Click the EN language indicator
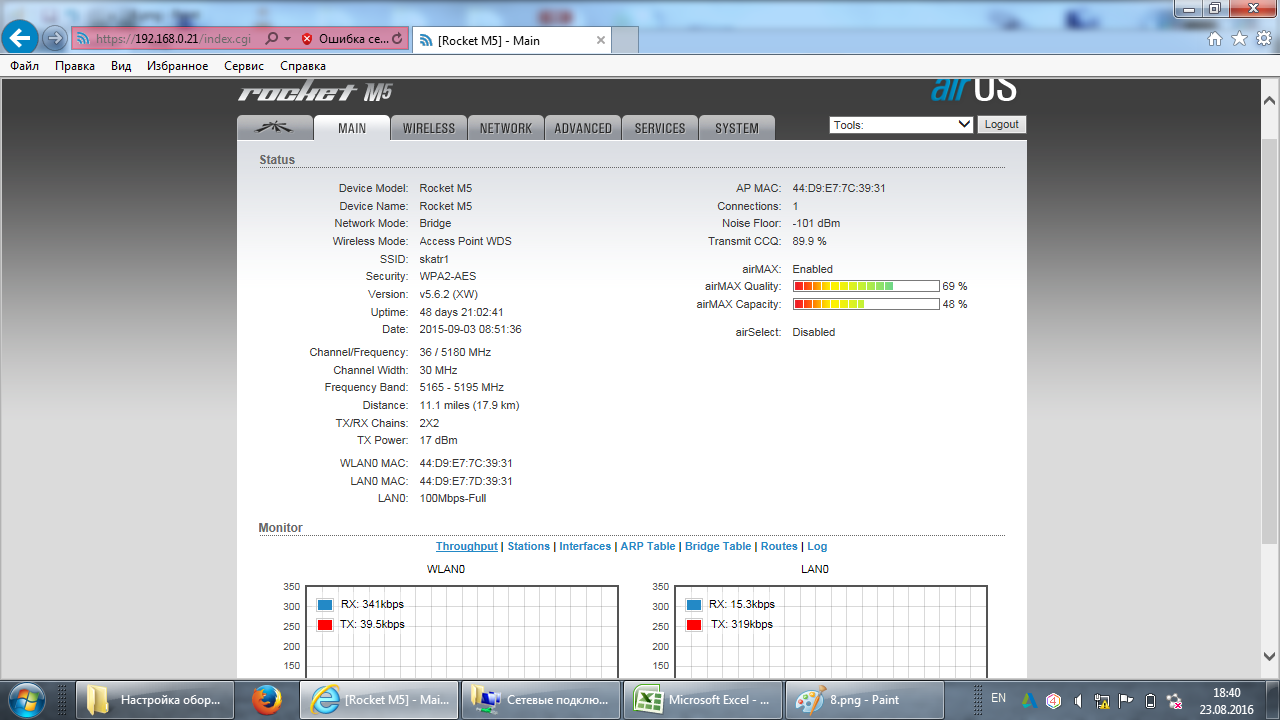Screen dimensions: 1280x720 [998, 698]
